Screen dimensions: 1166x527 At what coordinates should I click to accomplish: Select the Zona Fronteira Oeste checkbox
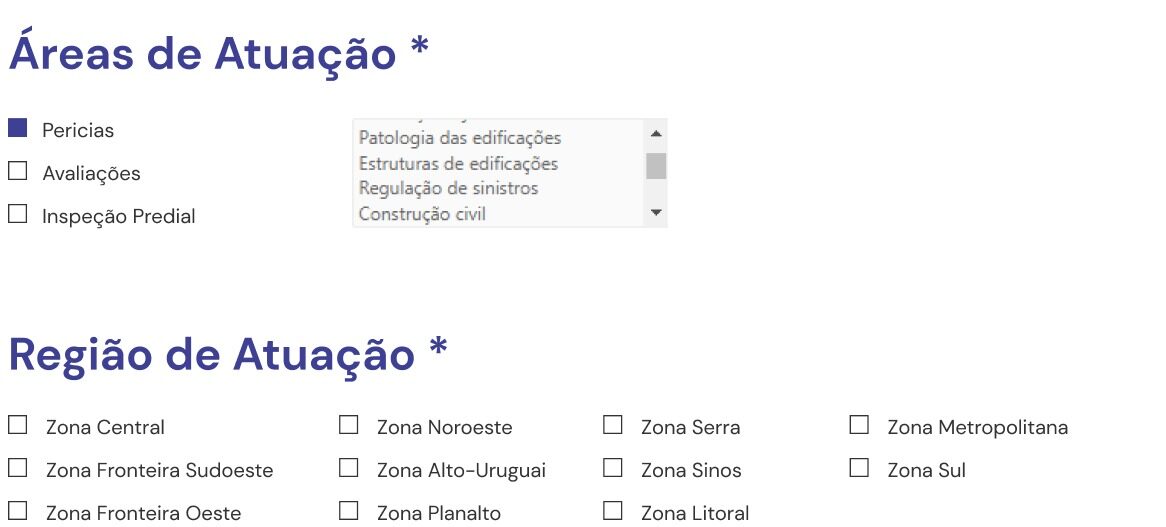18,511
